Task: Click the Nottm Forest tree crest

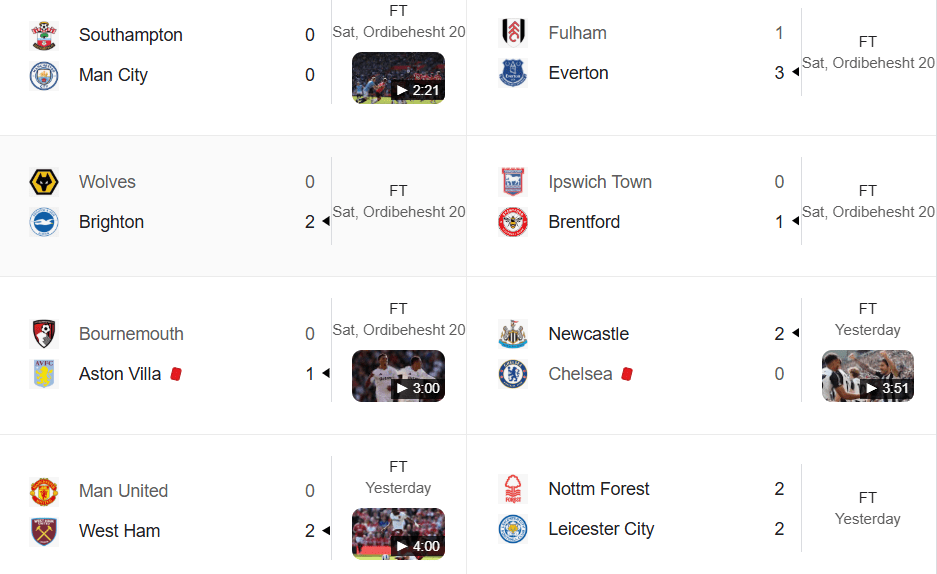Action: click(x=513, y=489)
